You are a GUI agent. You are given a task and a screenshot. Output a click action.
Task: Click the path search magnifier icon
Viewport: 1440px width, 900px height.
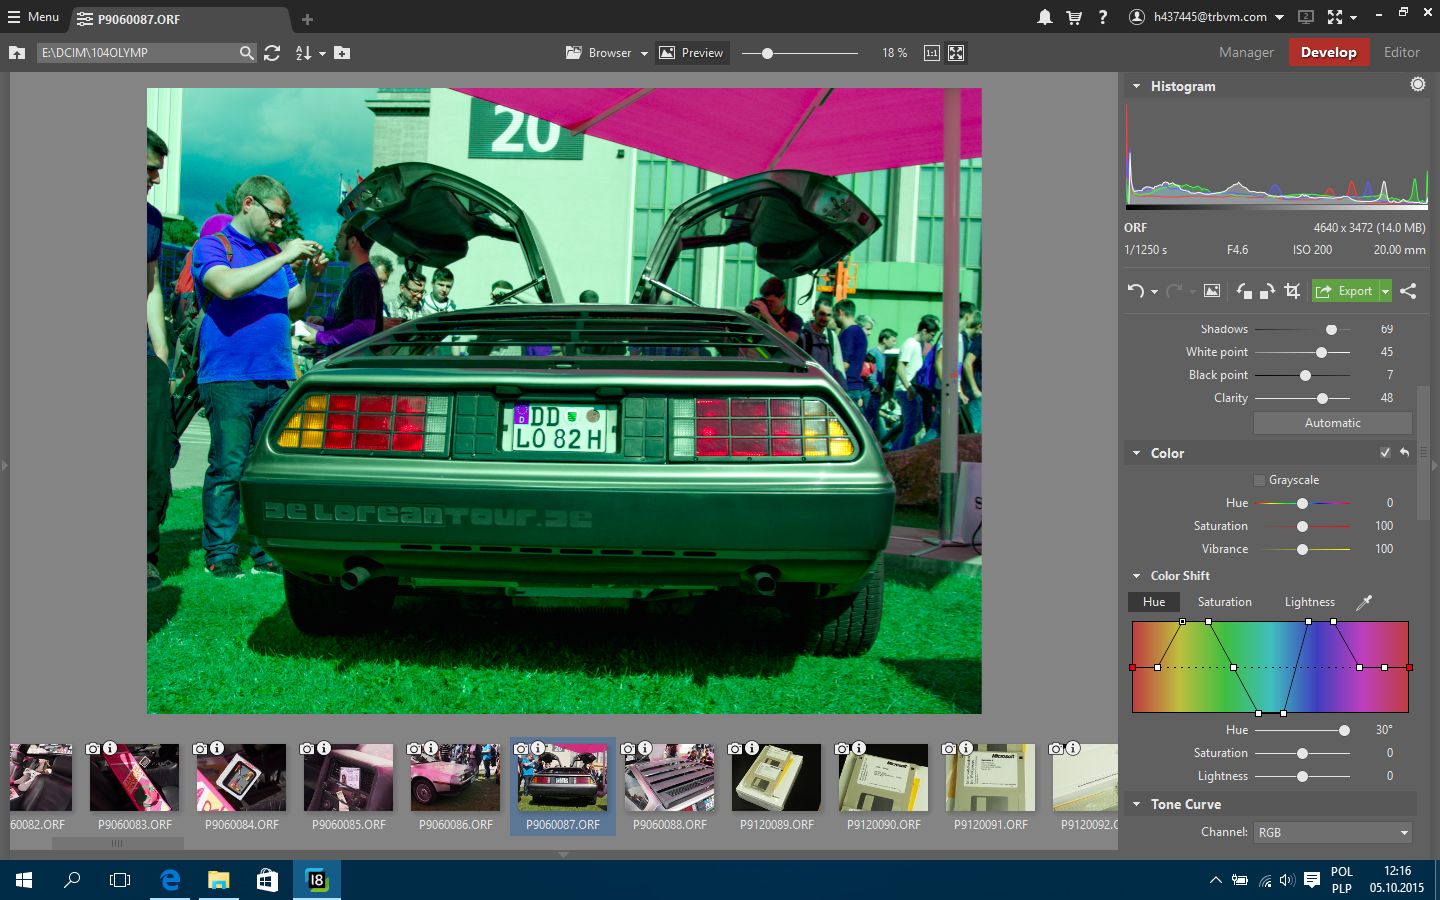point(246,53)
